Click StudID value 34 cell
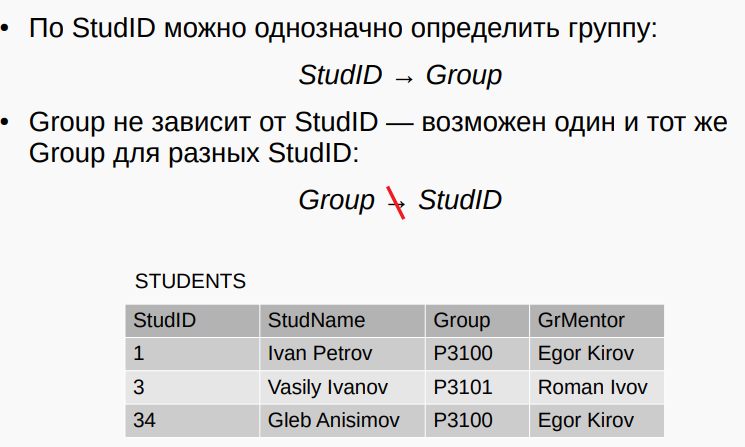This screenshot has width=745, height=447. point(192,420)
